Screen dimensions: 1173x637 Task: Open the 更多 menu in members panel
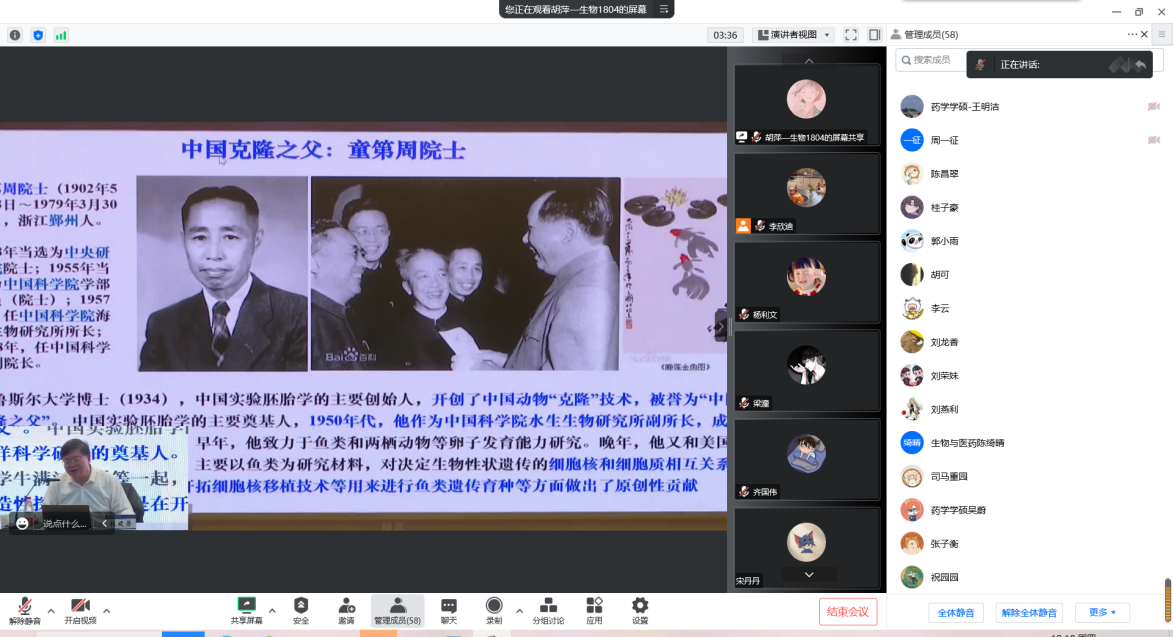click(x=1102, y=612)
